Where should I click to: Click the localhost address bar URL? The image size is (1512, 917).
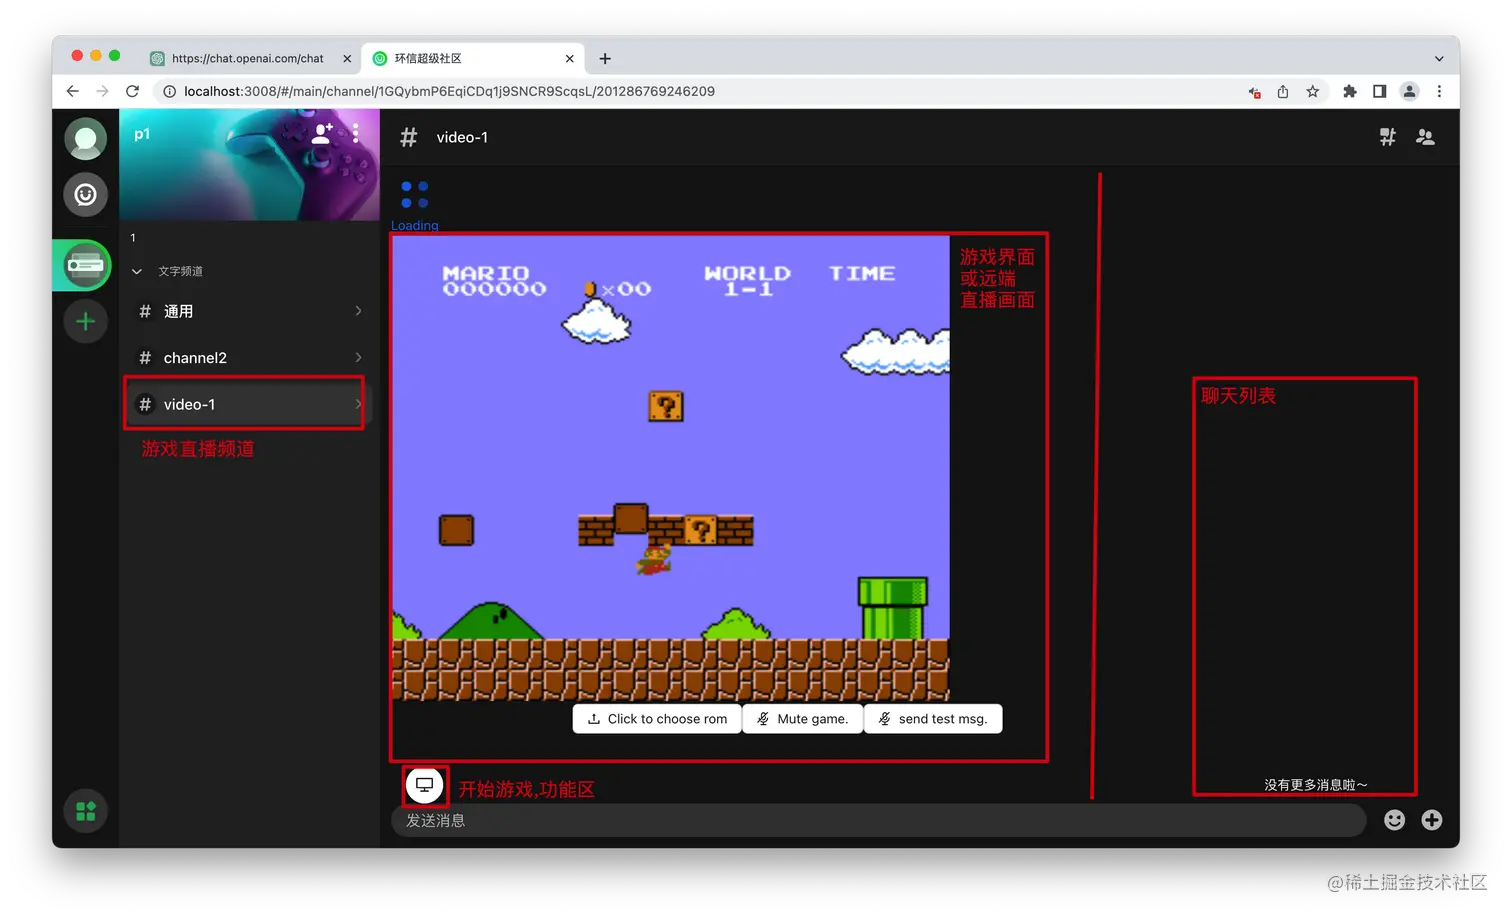coord(449,91)
